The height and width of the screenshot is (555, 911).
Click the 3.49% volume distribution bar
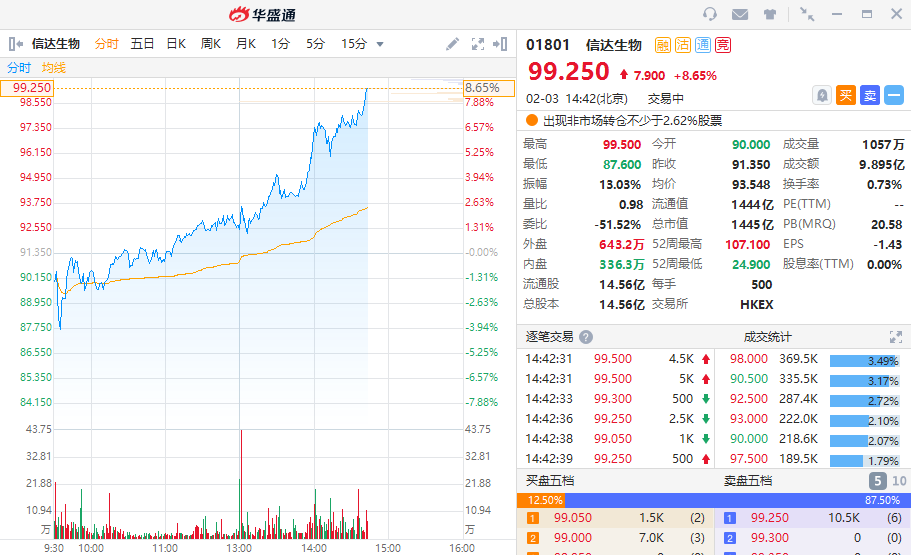pos(865,361)
